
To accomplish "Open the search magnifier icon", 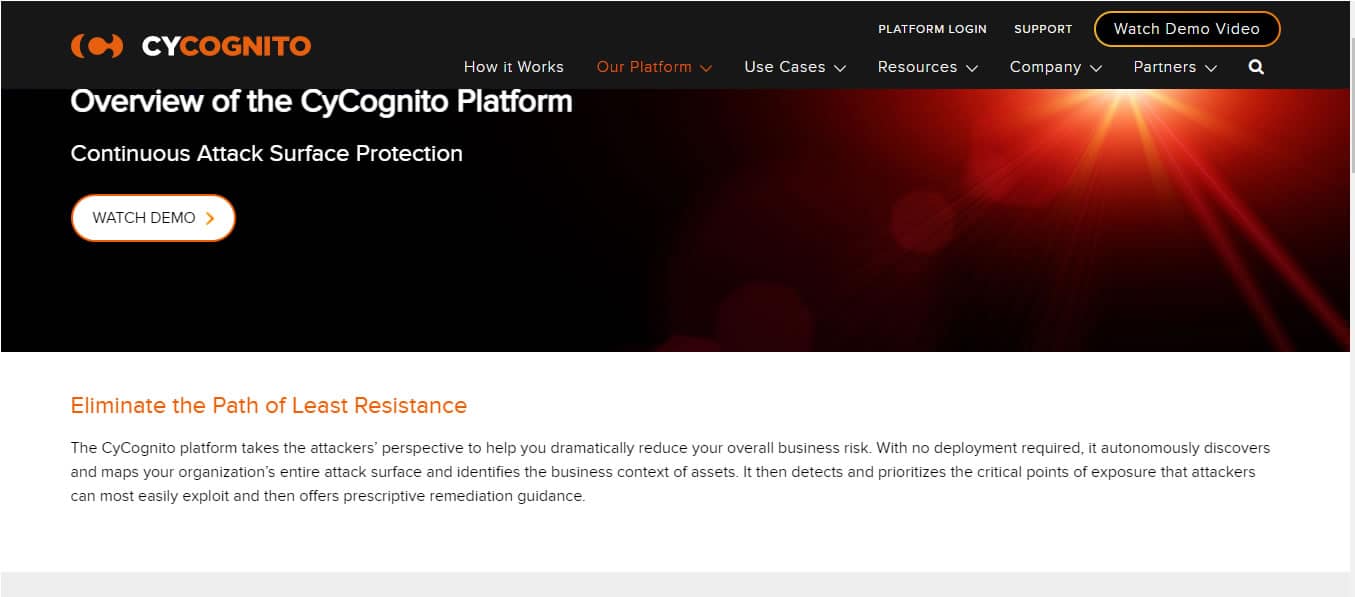I will 1256,67.
